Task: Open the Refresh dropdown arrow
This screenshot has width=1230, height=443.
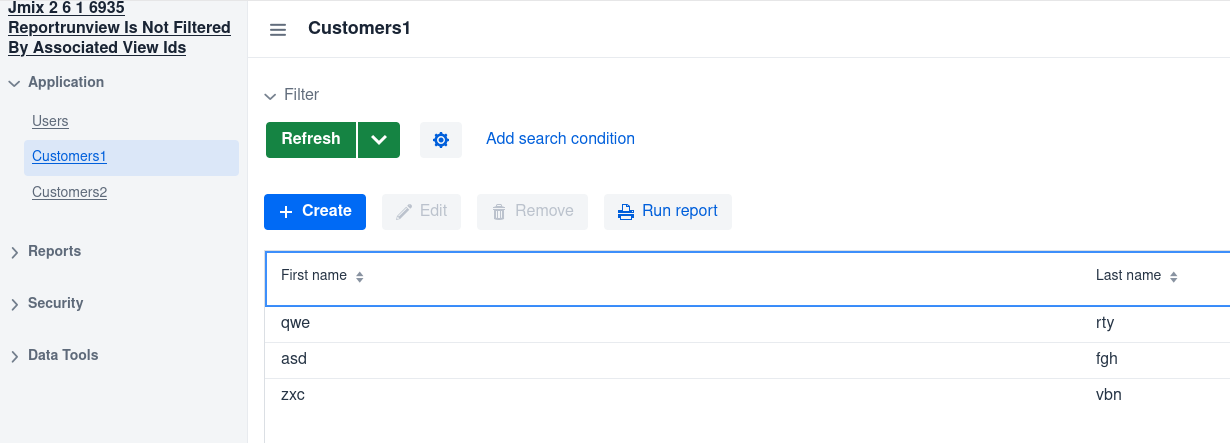Action: [378, 140]
